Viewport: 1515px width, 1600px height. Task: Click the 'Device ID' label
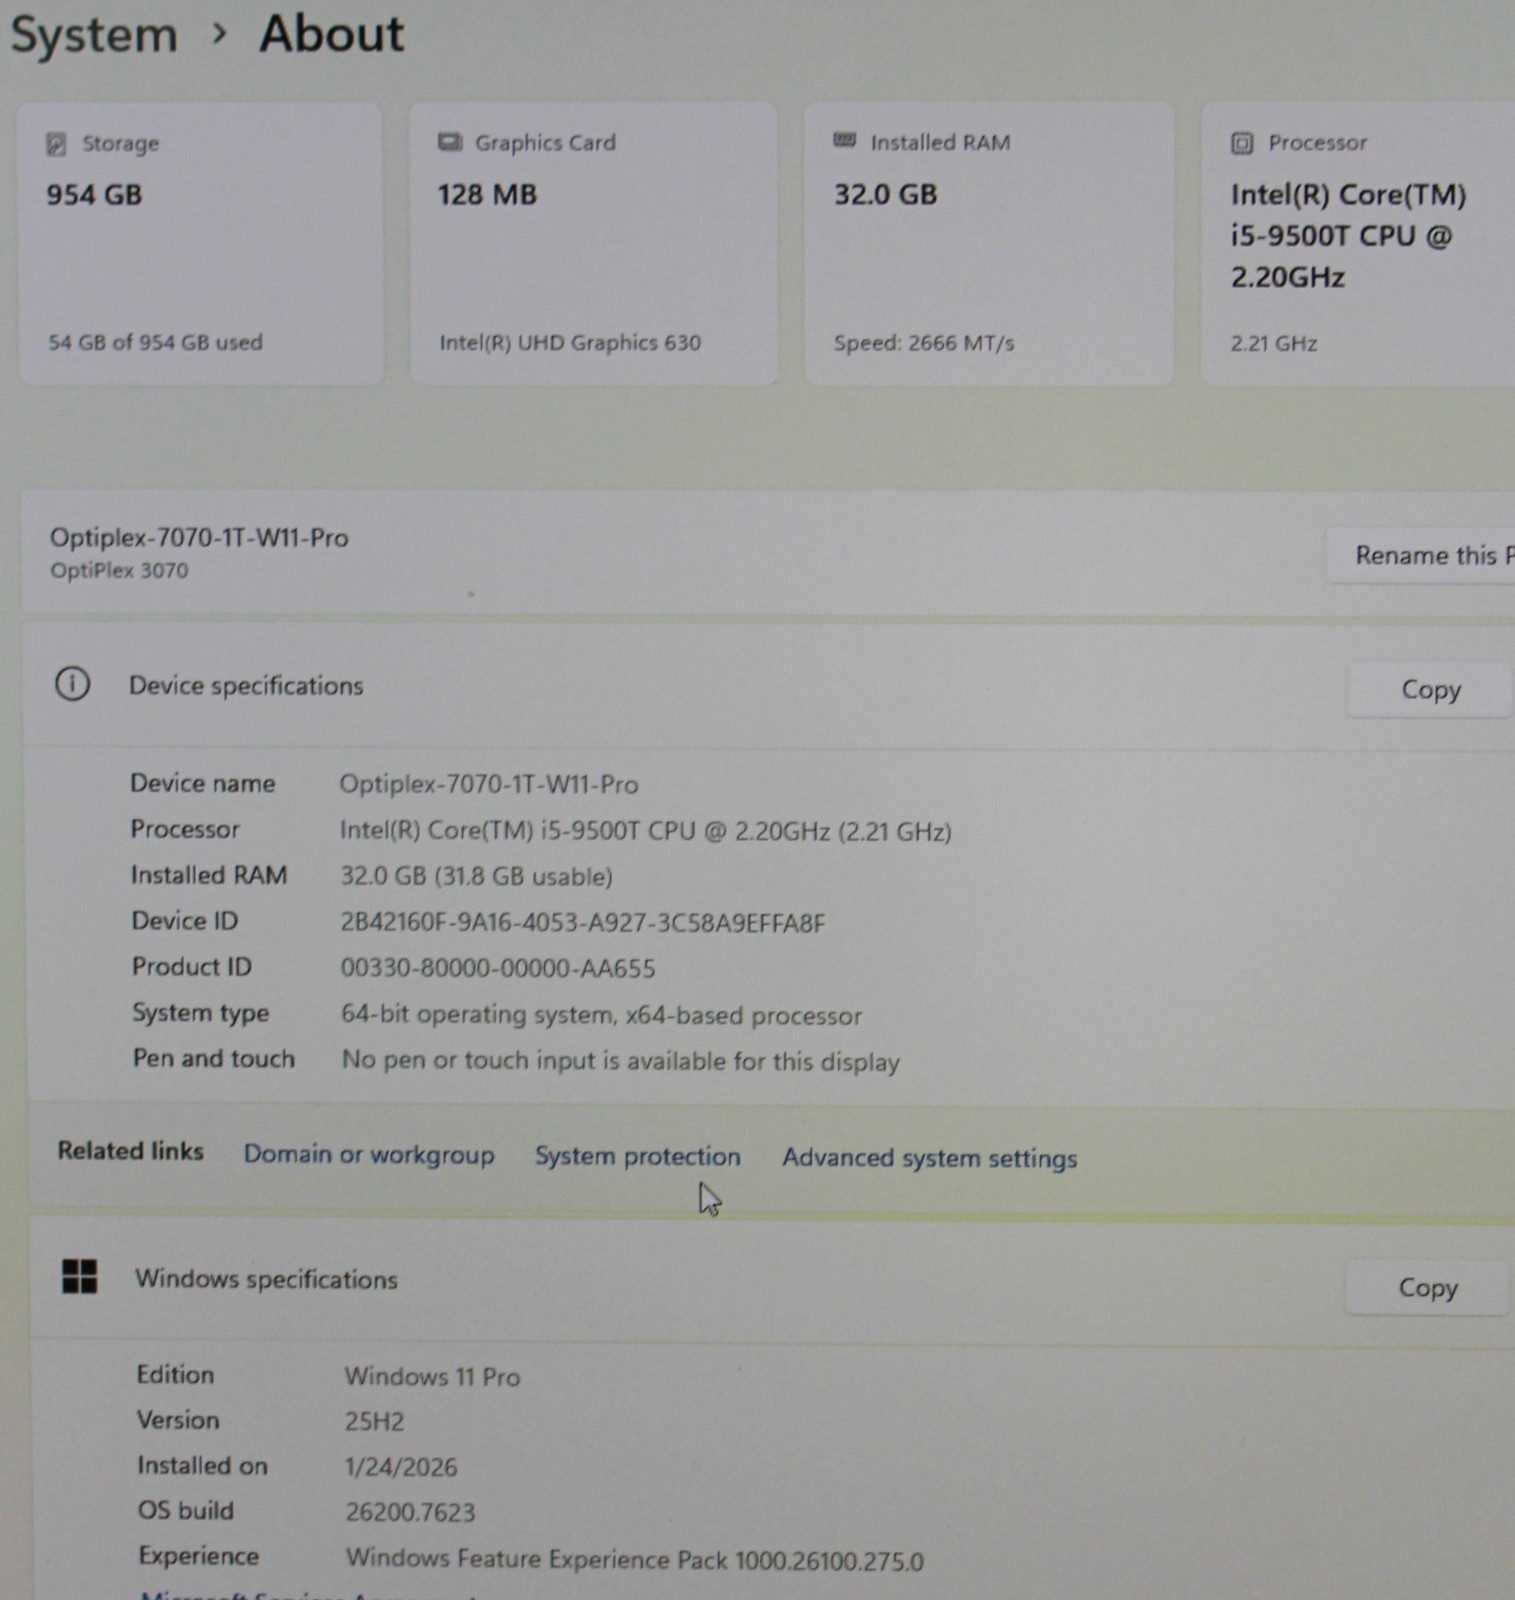click(x=185, y=921)
